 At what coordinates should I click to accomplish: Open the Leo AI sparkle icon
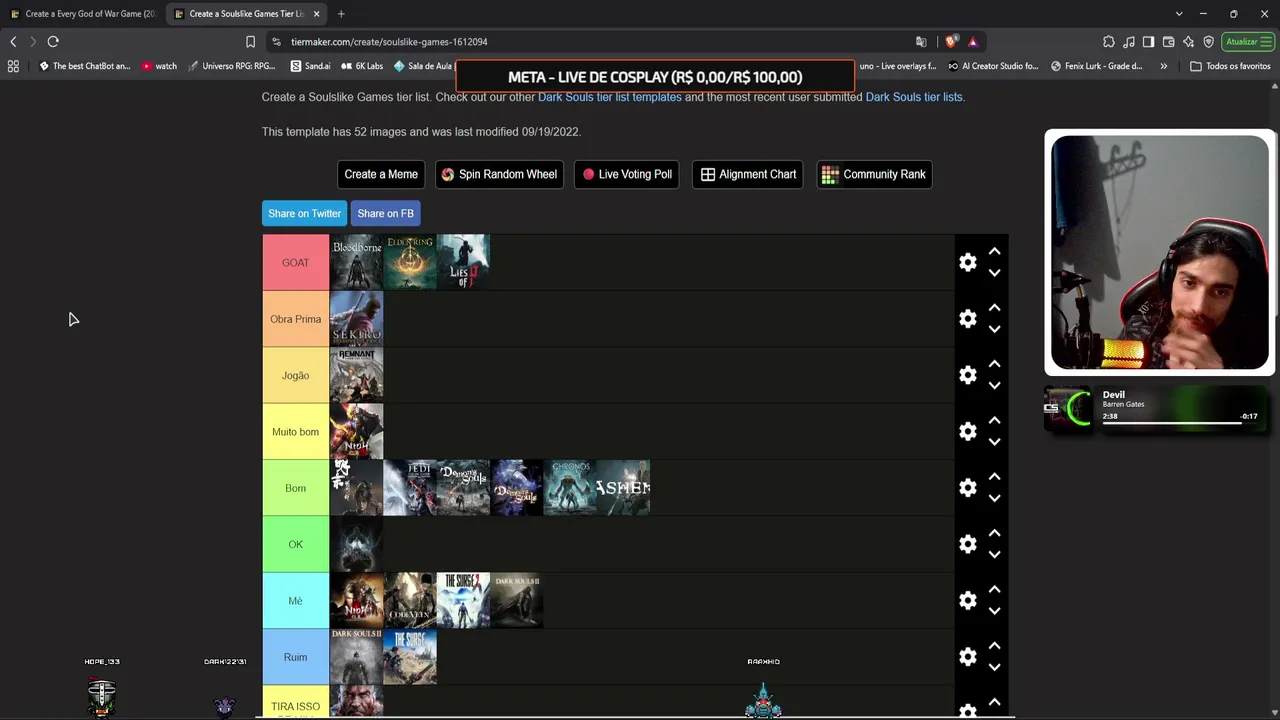[x=1188, y=42]
